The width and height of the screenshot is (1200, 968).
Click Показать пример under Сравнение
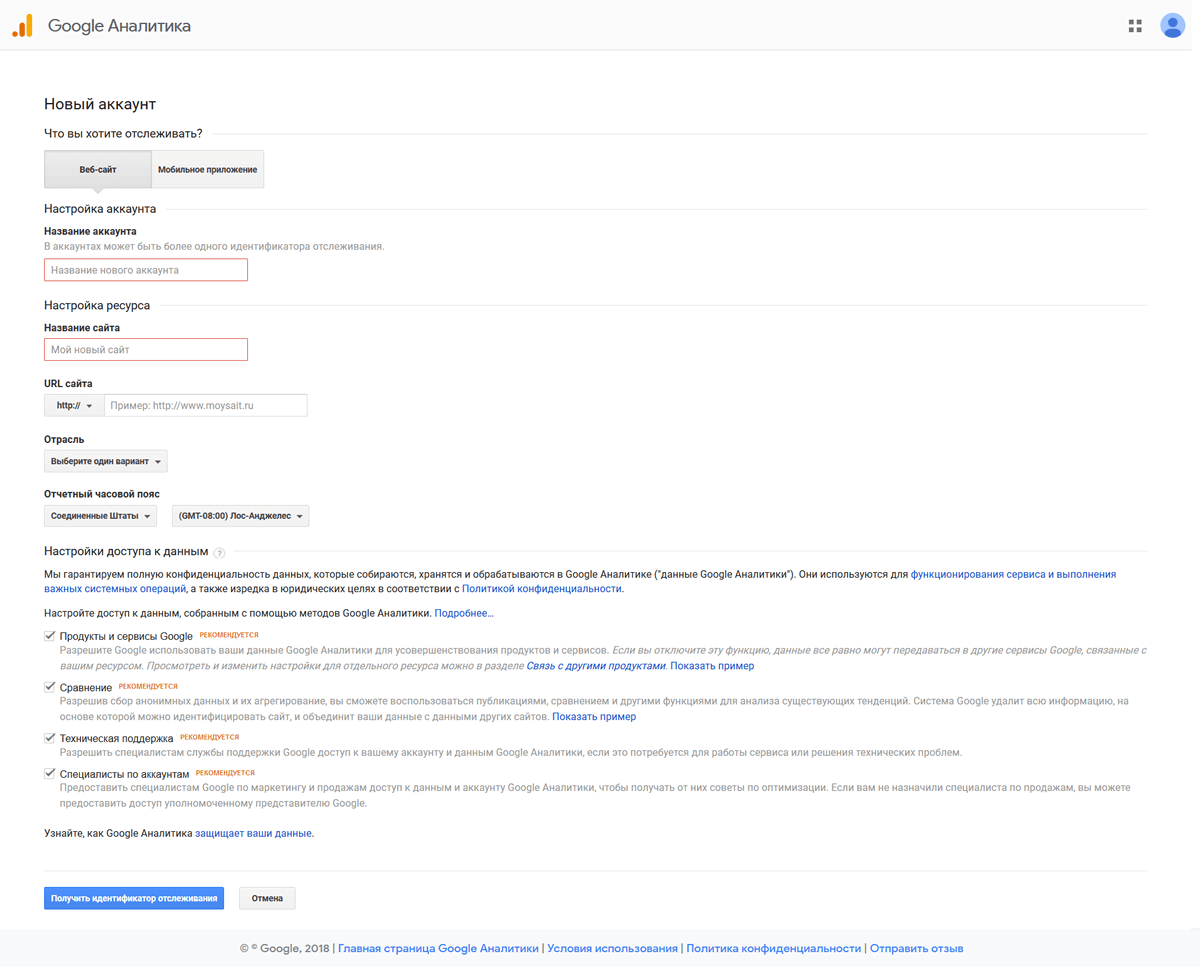point(594,717)
